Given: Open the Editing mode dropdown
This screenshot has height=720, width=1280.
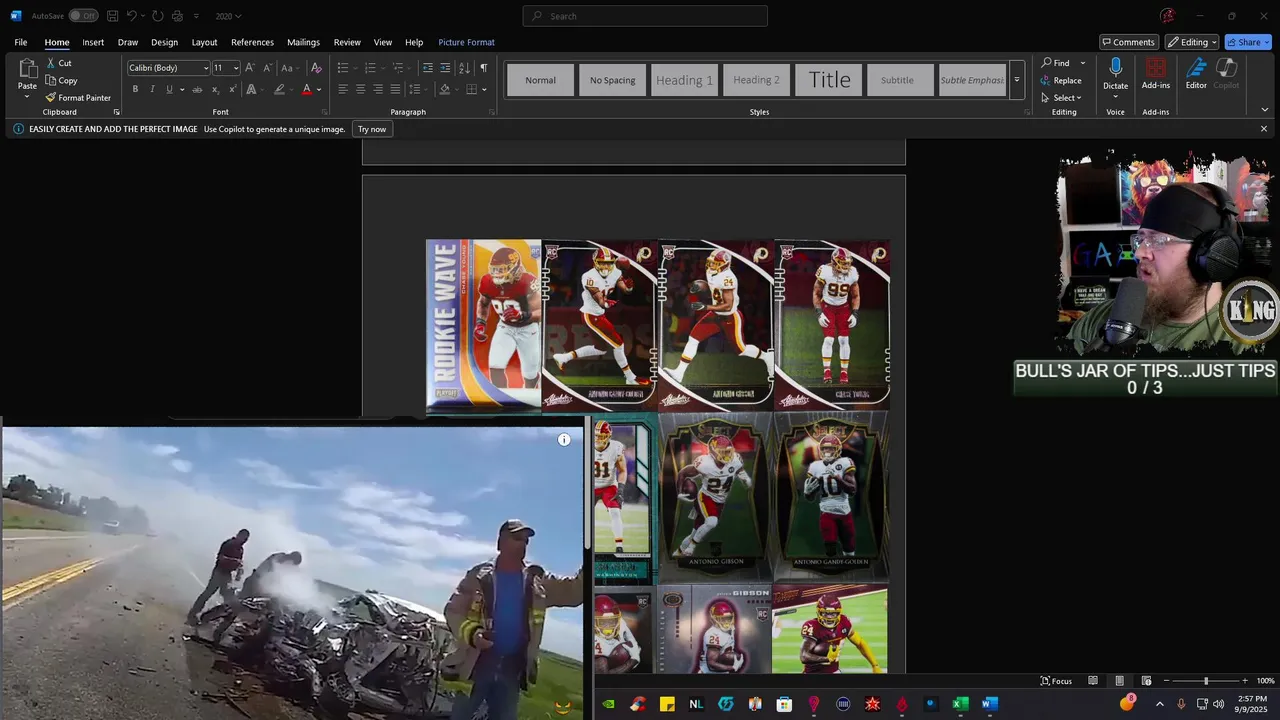Looking at the screenshot, I should pos(1191,42).
